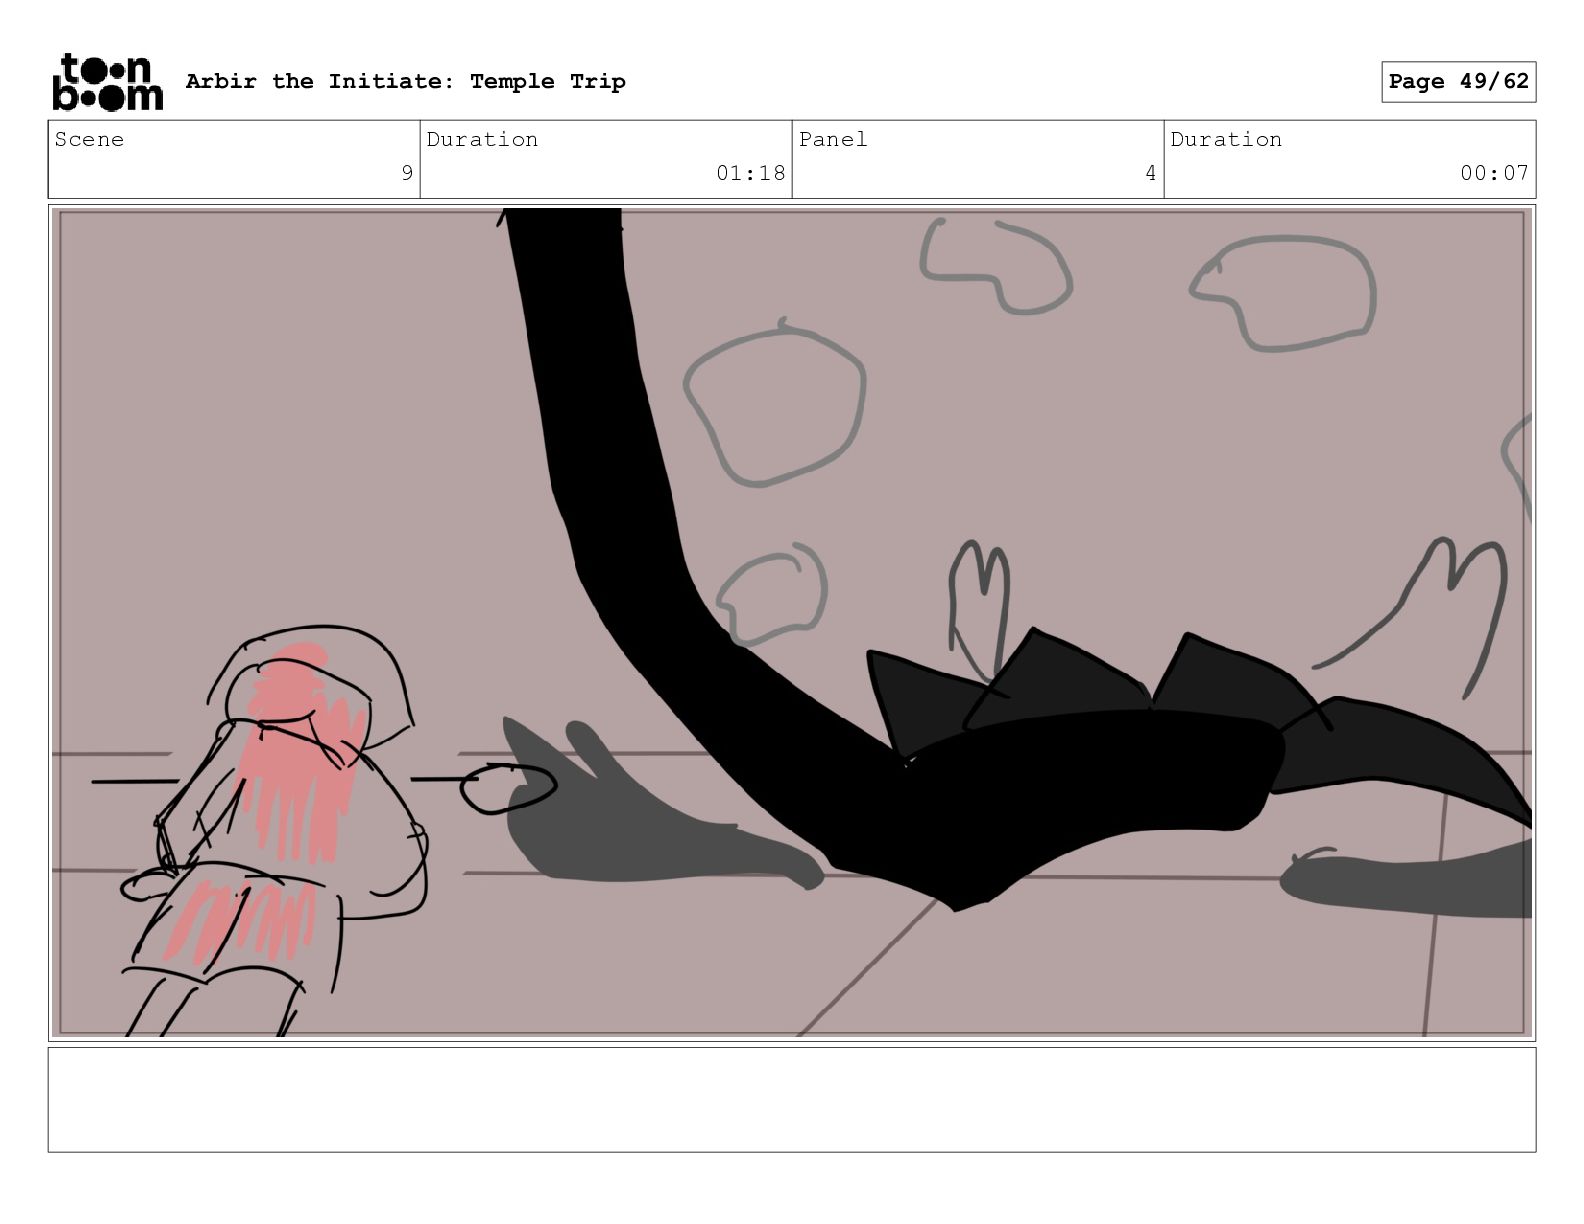The height and width of the screenshot is (1224, 1584).
Task: Select the scene duration value '01:18'
Action: tap(750, 173)
